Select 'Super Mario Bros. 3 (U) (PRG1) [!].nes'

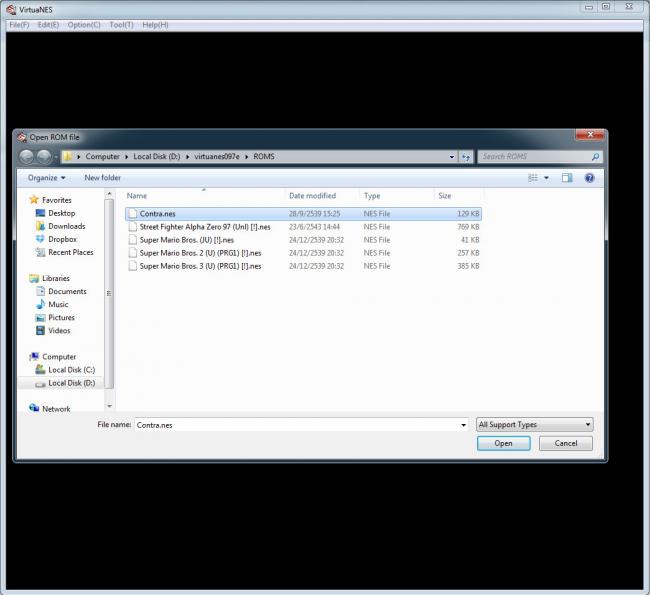(x=200, y=266)
